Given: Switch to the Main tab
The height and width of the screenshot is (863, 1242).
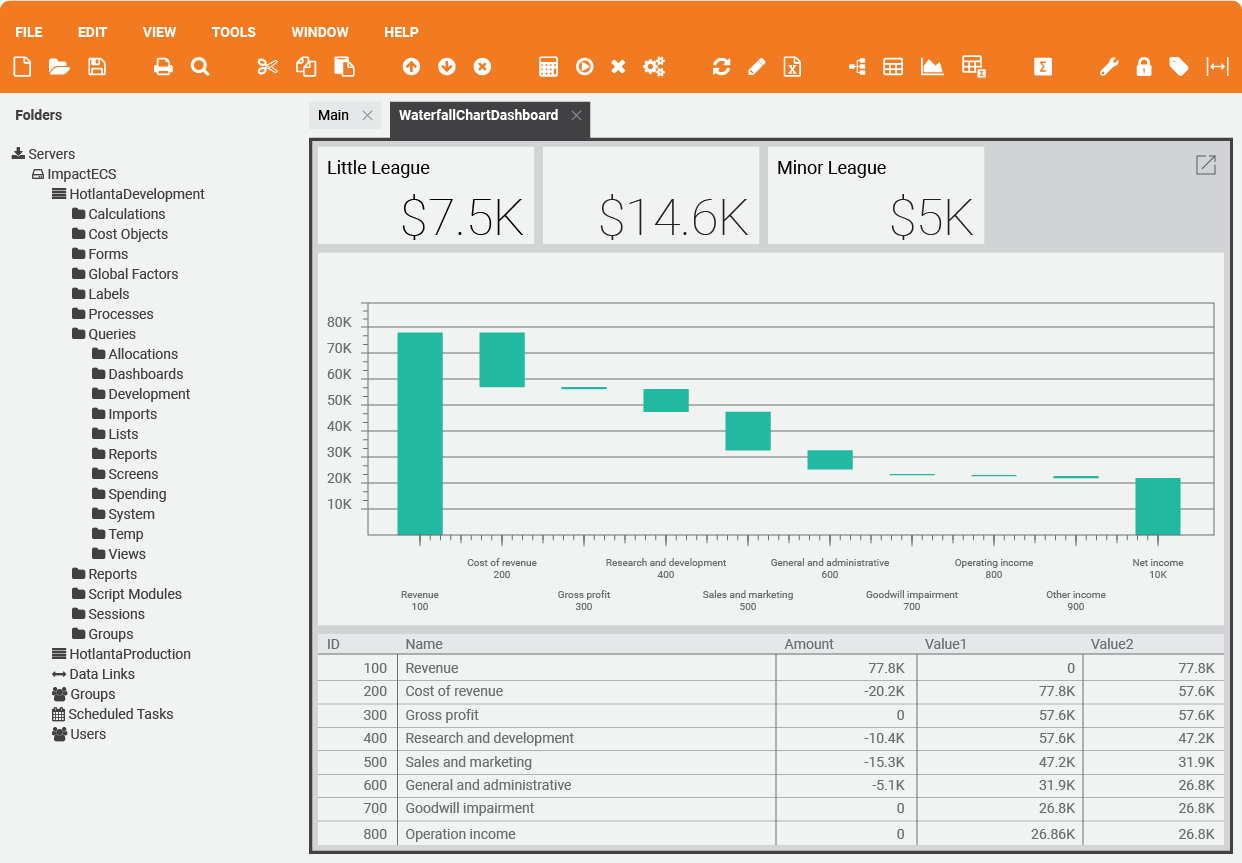Looking at the screenshot, I should tap(333, 115).
